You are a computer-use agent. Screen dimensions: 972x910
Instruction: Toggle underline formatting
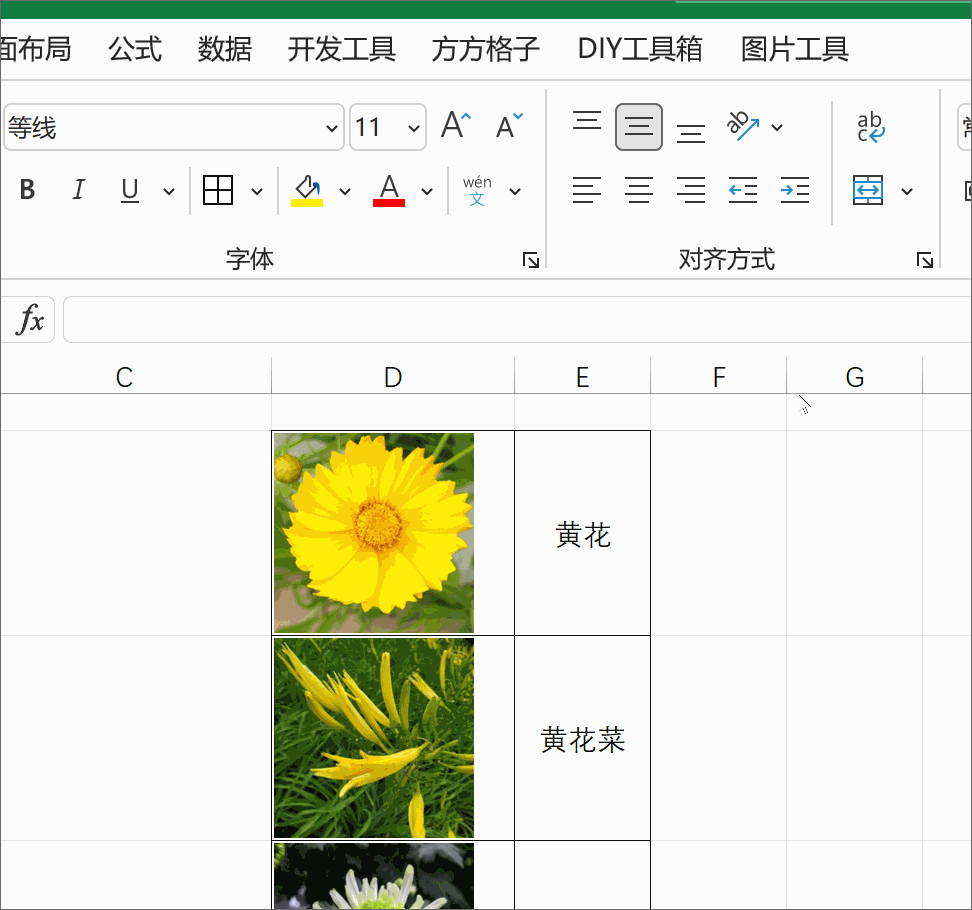click(130, 190)
